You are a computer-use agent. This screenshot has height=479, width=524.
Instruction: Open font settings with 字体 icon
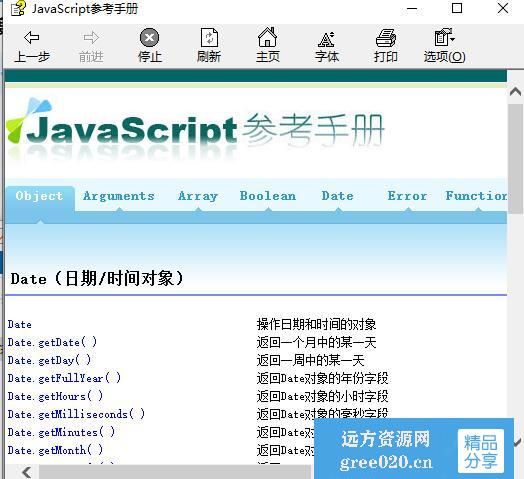point(326,39)
